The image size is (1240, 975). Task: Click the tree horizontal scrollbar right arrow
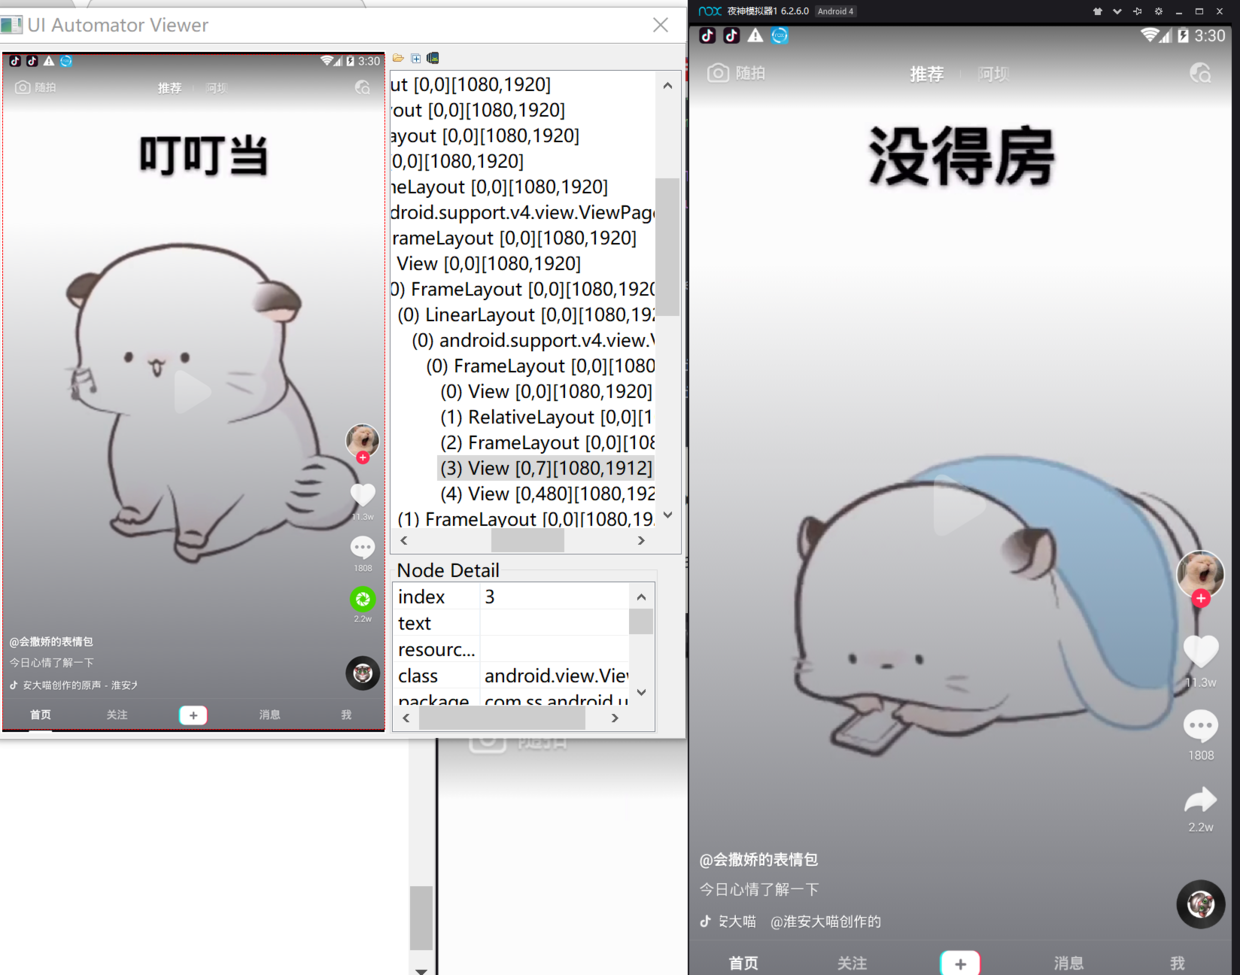[x=641, y=540]
